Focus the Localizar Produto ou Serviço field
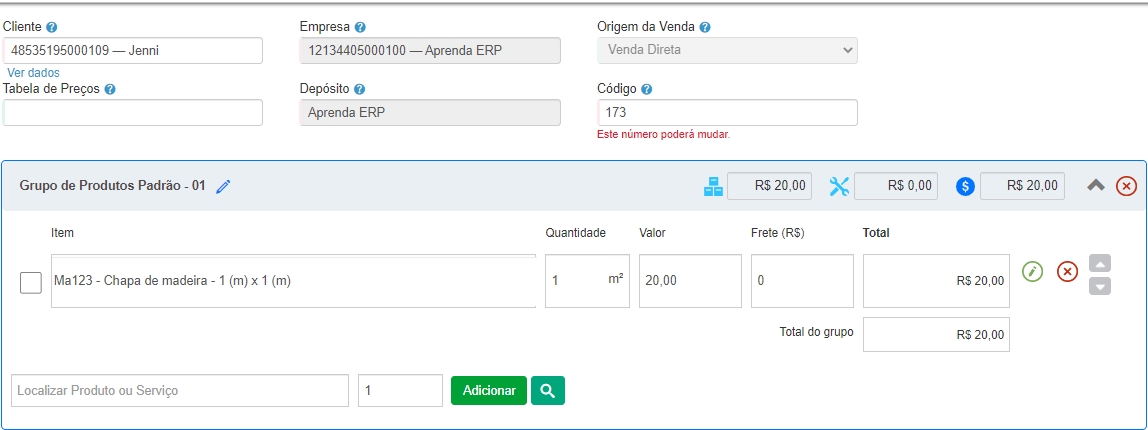This screenshot has width=1148, height=430. tap(180, 390)
